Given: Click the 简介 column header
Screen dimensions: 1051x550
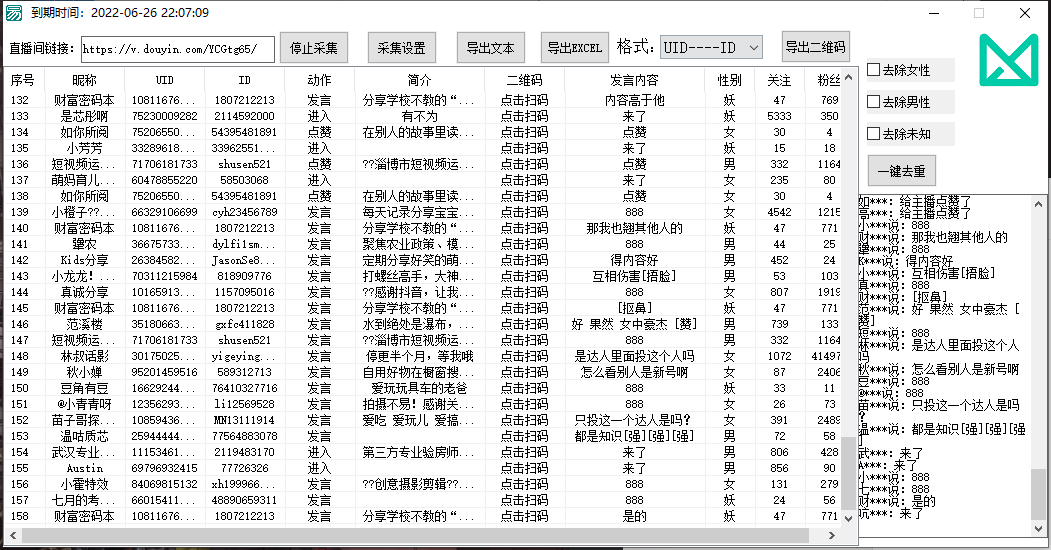Looking at the screenshot, I should [x=420, y=80].
